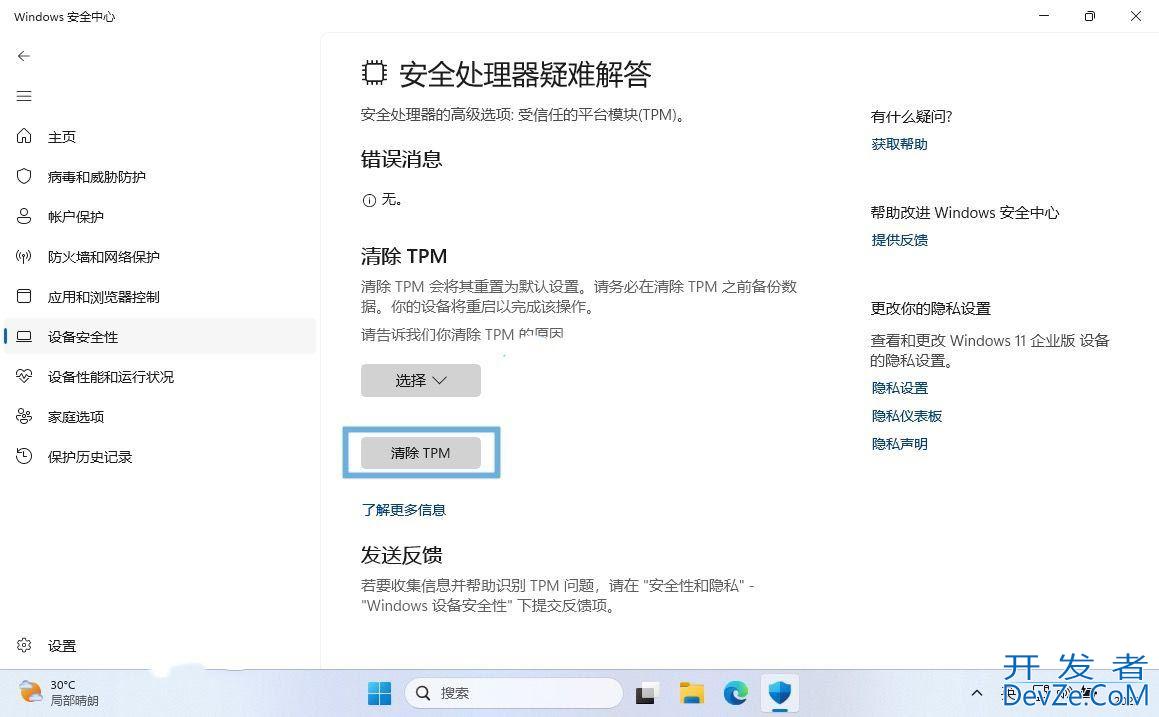This screenshot has height=717, width=1159.
Task: Open Task View on the taskbar
Action: [x=646, y=693]
